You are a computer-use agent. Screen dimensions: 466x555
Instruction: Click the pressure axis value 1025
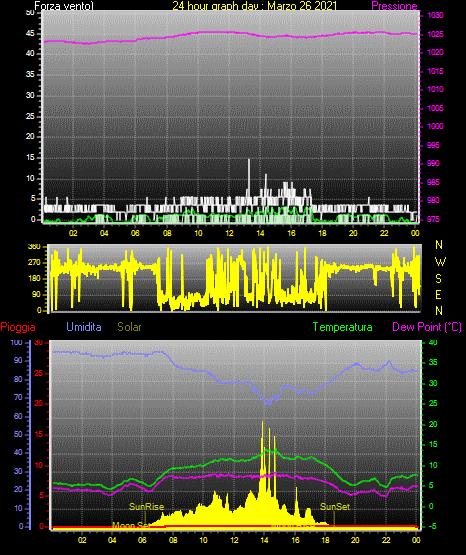pyautogui.click(x=435, y=34)
